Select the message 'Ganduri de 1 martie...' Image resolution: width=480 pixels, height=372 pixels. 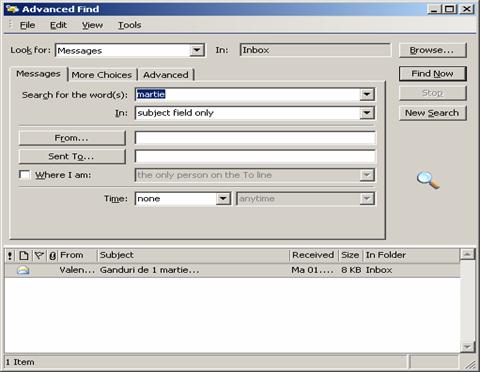150,270
